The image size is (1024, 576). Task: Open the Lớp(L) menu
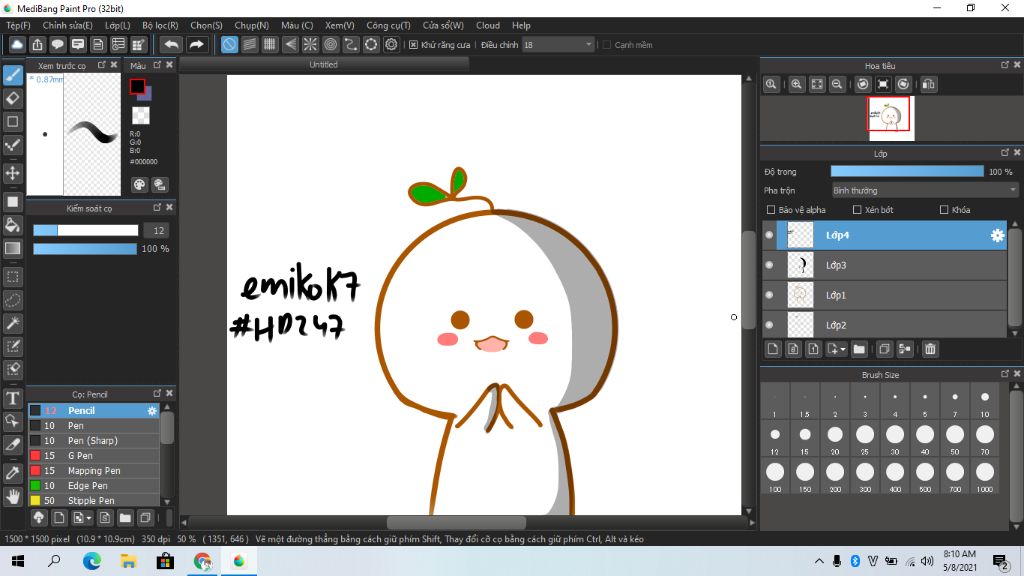[118, 25]
